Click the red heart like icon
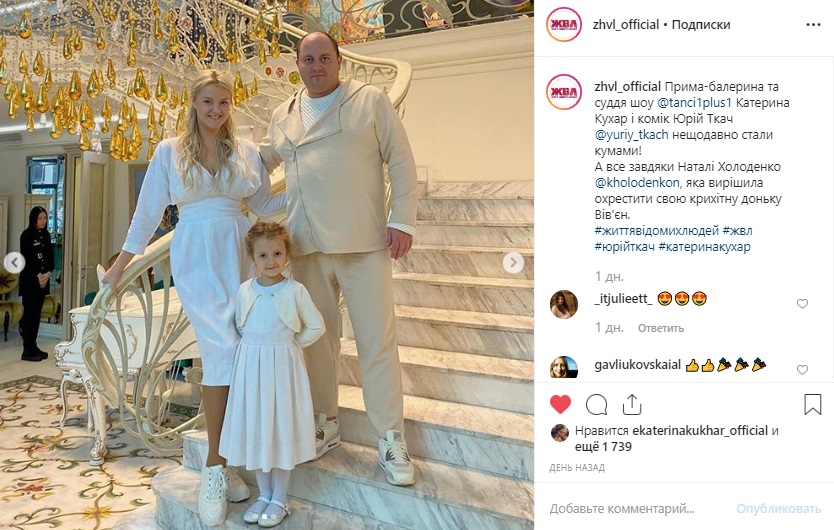The width and height of the screenshot is (834, 530). (560, 405)
